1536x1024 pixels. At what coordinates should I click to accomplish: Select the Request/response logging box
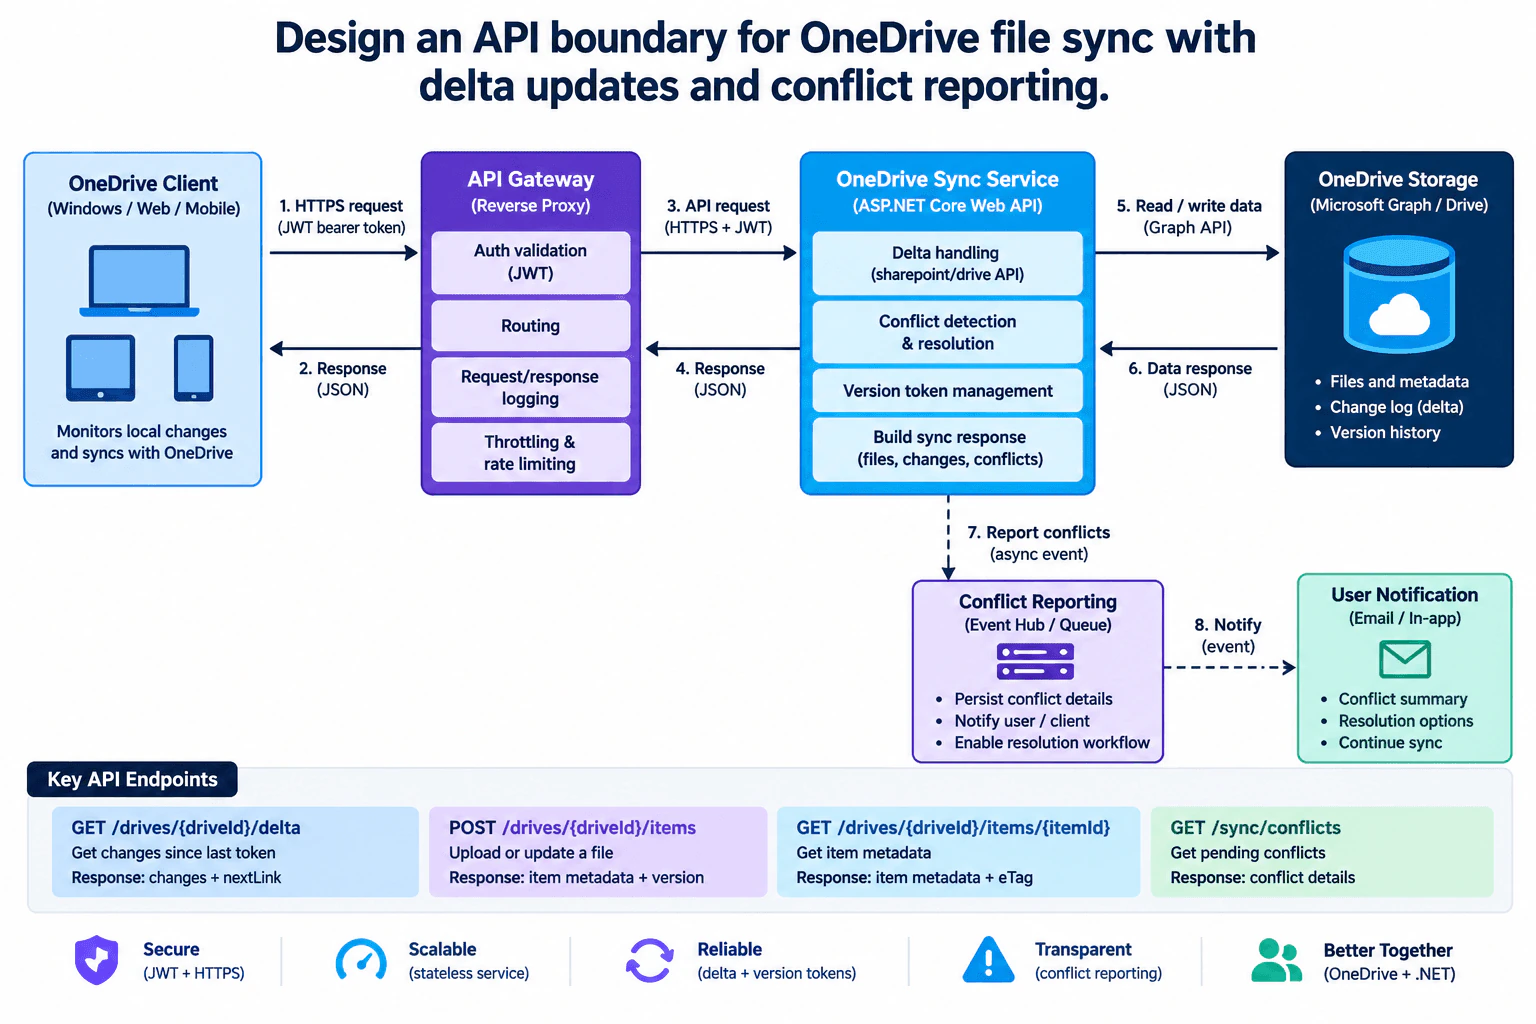[531, 387]
